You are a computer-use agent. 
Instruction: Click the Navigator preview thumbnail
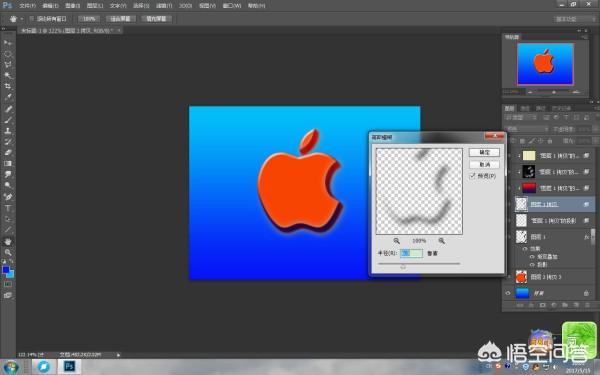545,64
